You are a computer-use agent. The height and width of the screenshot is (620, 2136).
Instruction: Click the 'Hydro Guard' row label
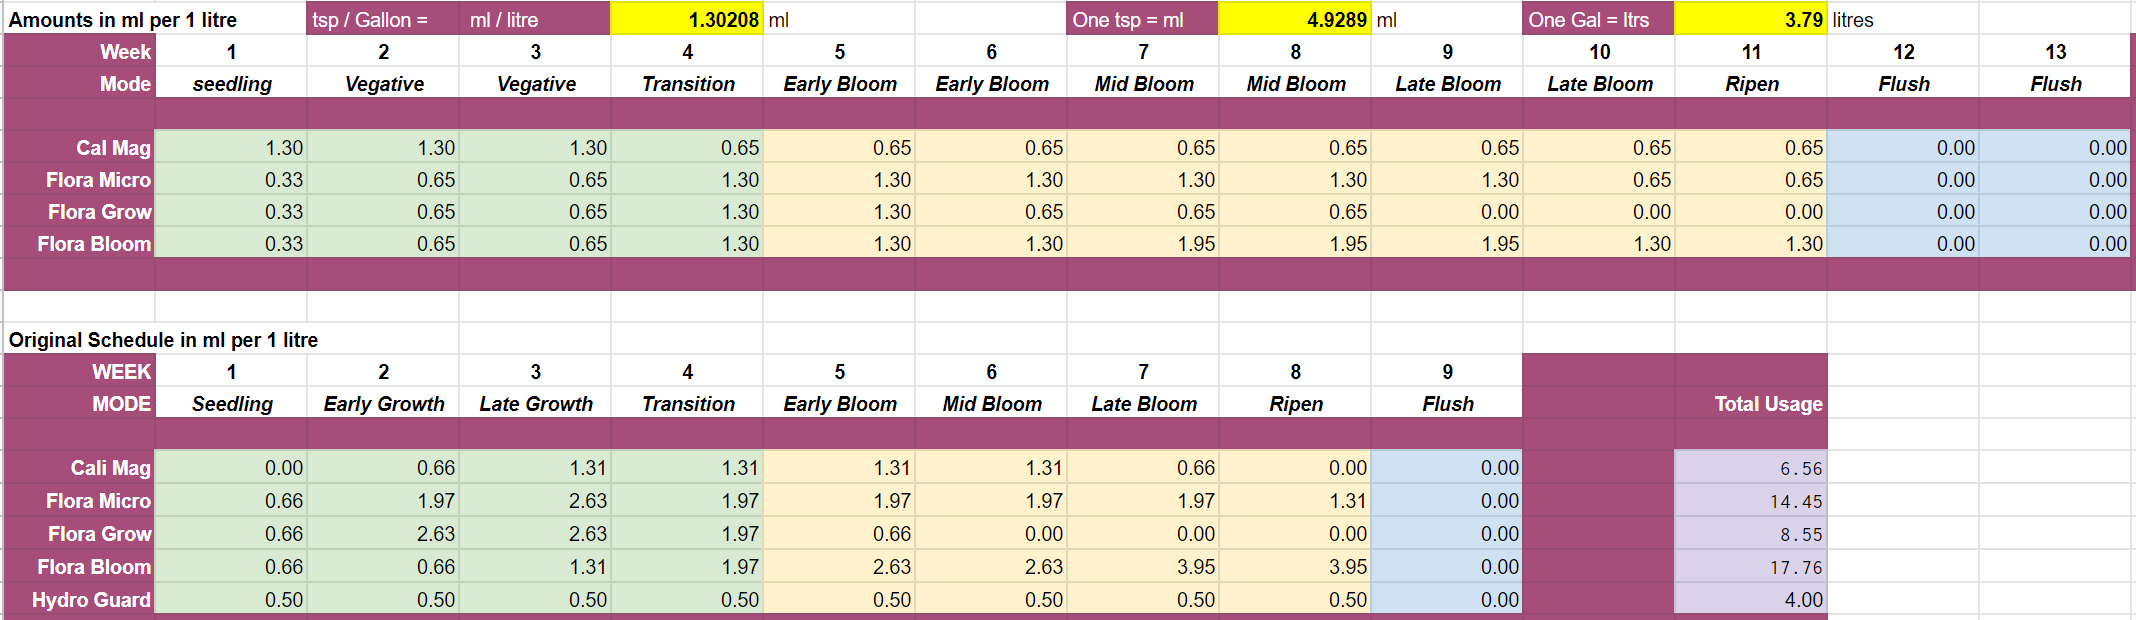point(91,600)
